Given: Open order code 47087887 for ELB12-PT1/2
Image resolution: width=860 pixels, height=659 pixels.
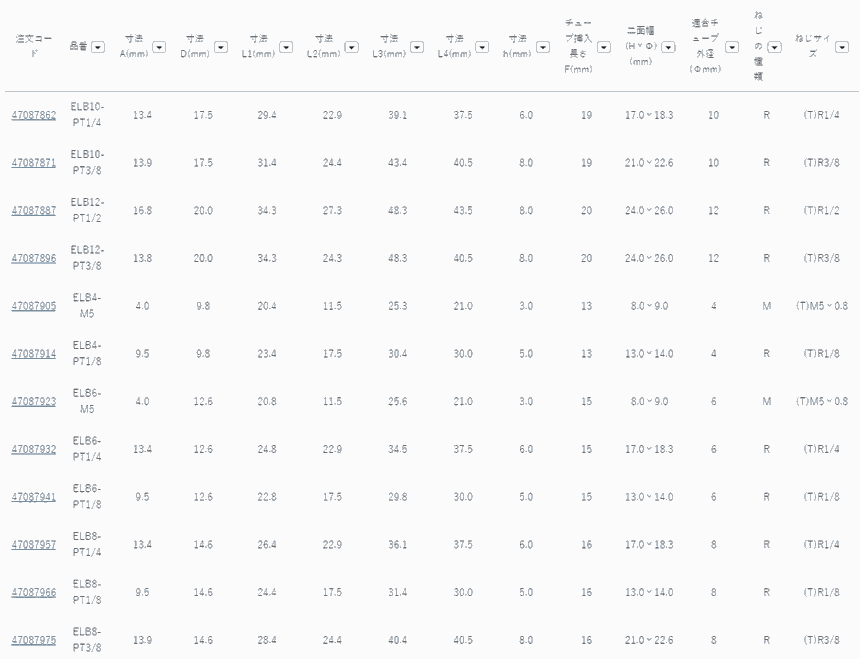Looking at the screenshot, I should [33, 211].
